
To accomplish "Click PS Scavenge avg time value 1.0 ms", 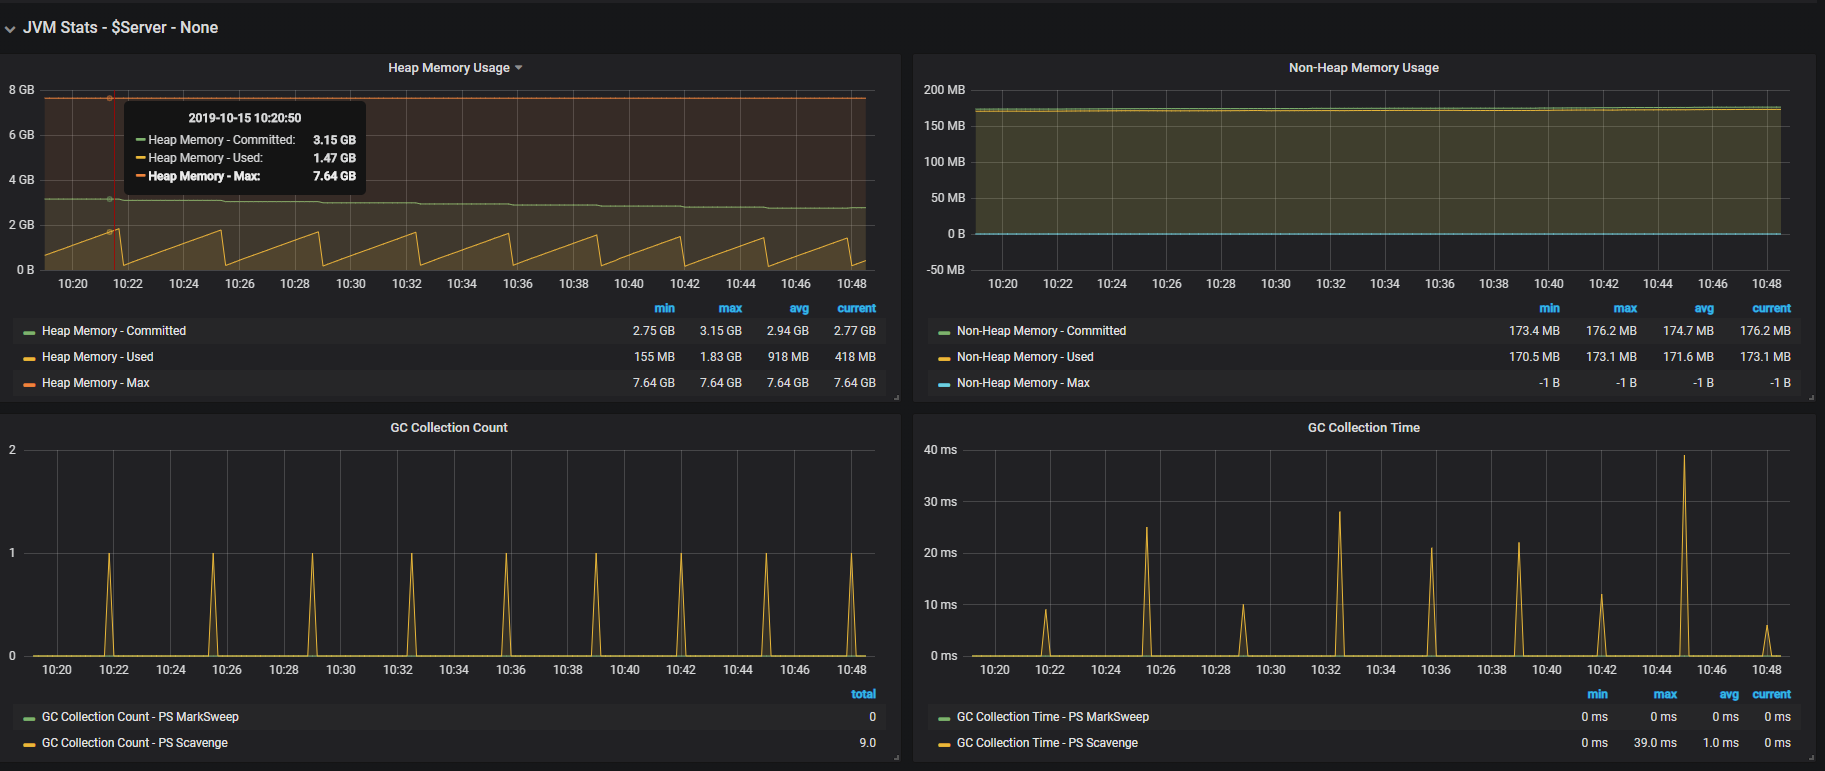I will pyautogui.click(x=1720, y=743).
